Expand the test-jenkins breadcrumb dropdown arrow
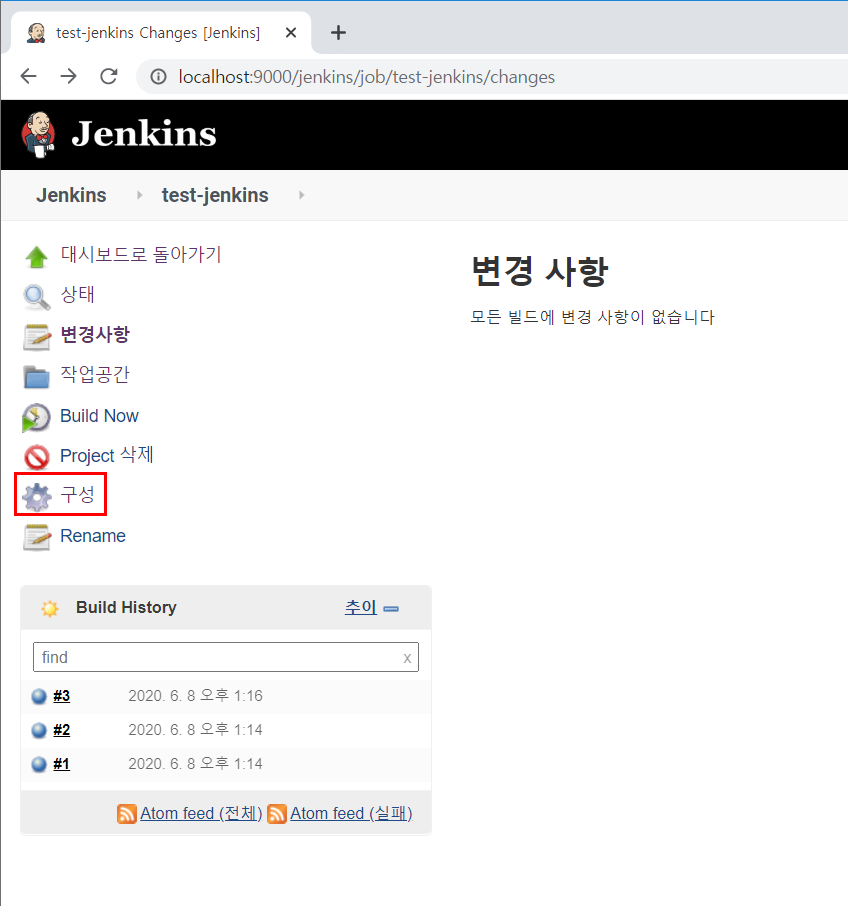 click(302, 195)
